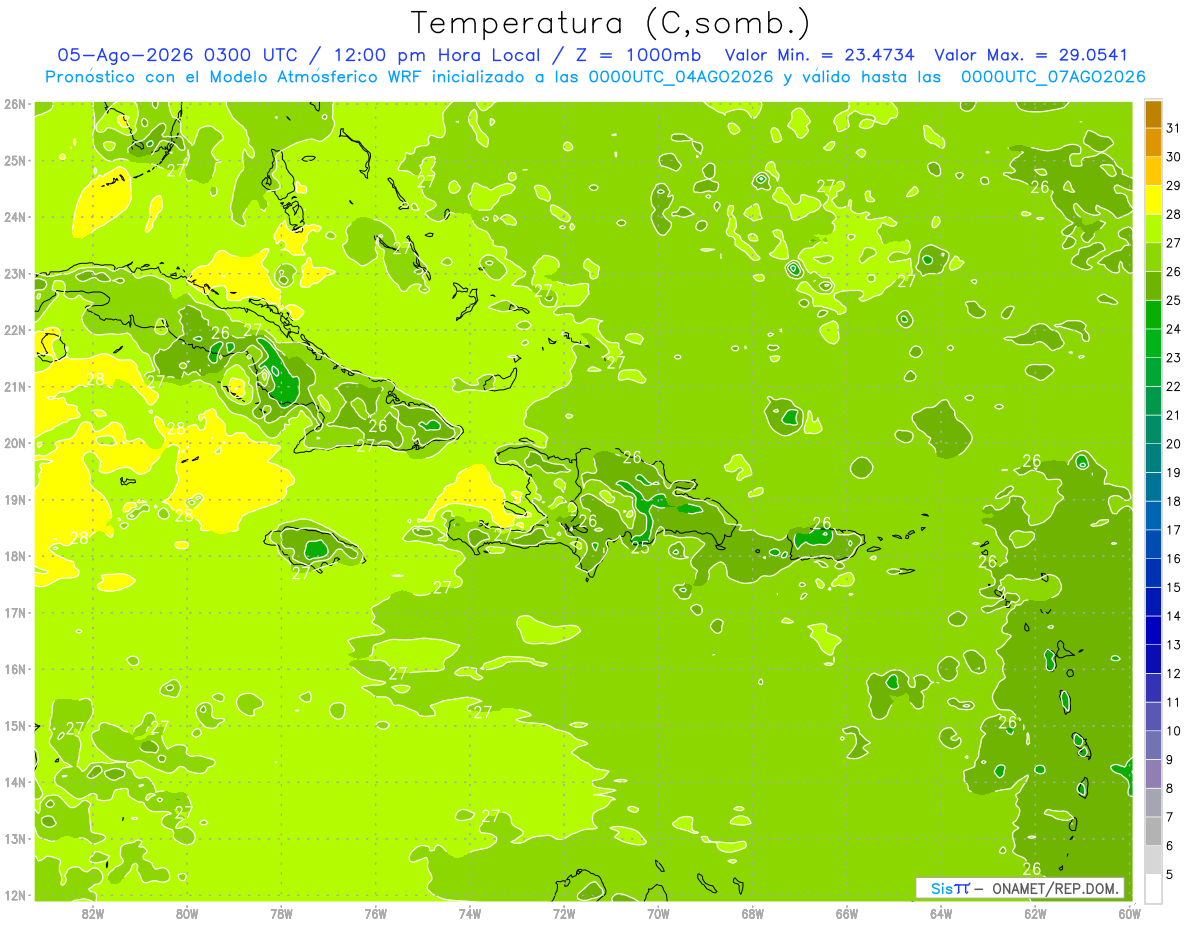This screenshot has width=1200, height=927.
Task: Click the 18N latitude axis label
Action: point(14,556)
